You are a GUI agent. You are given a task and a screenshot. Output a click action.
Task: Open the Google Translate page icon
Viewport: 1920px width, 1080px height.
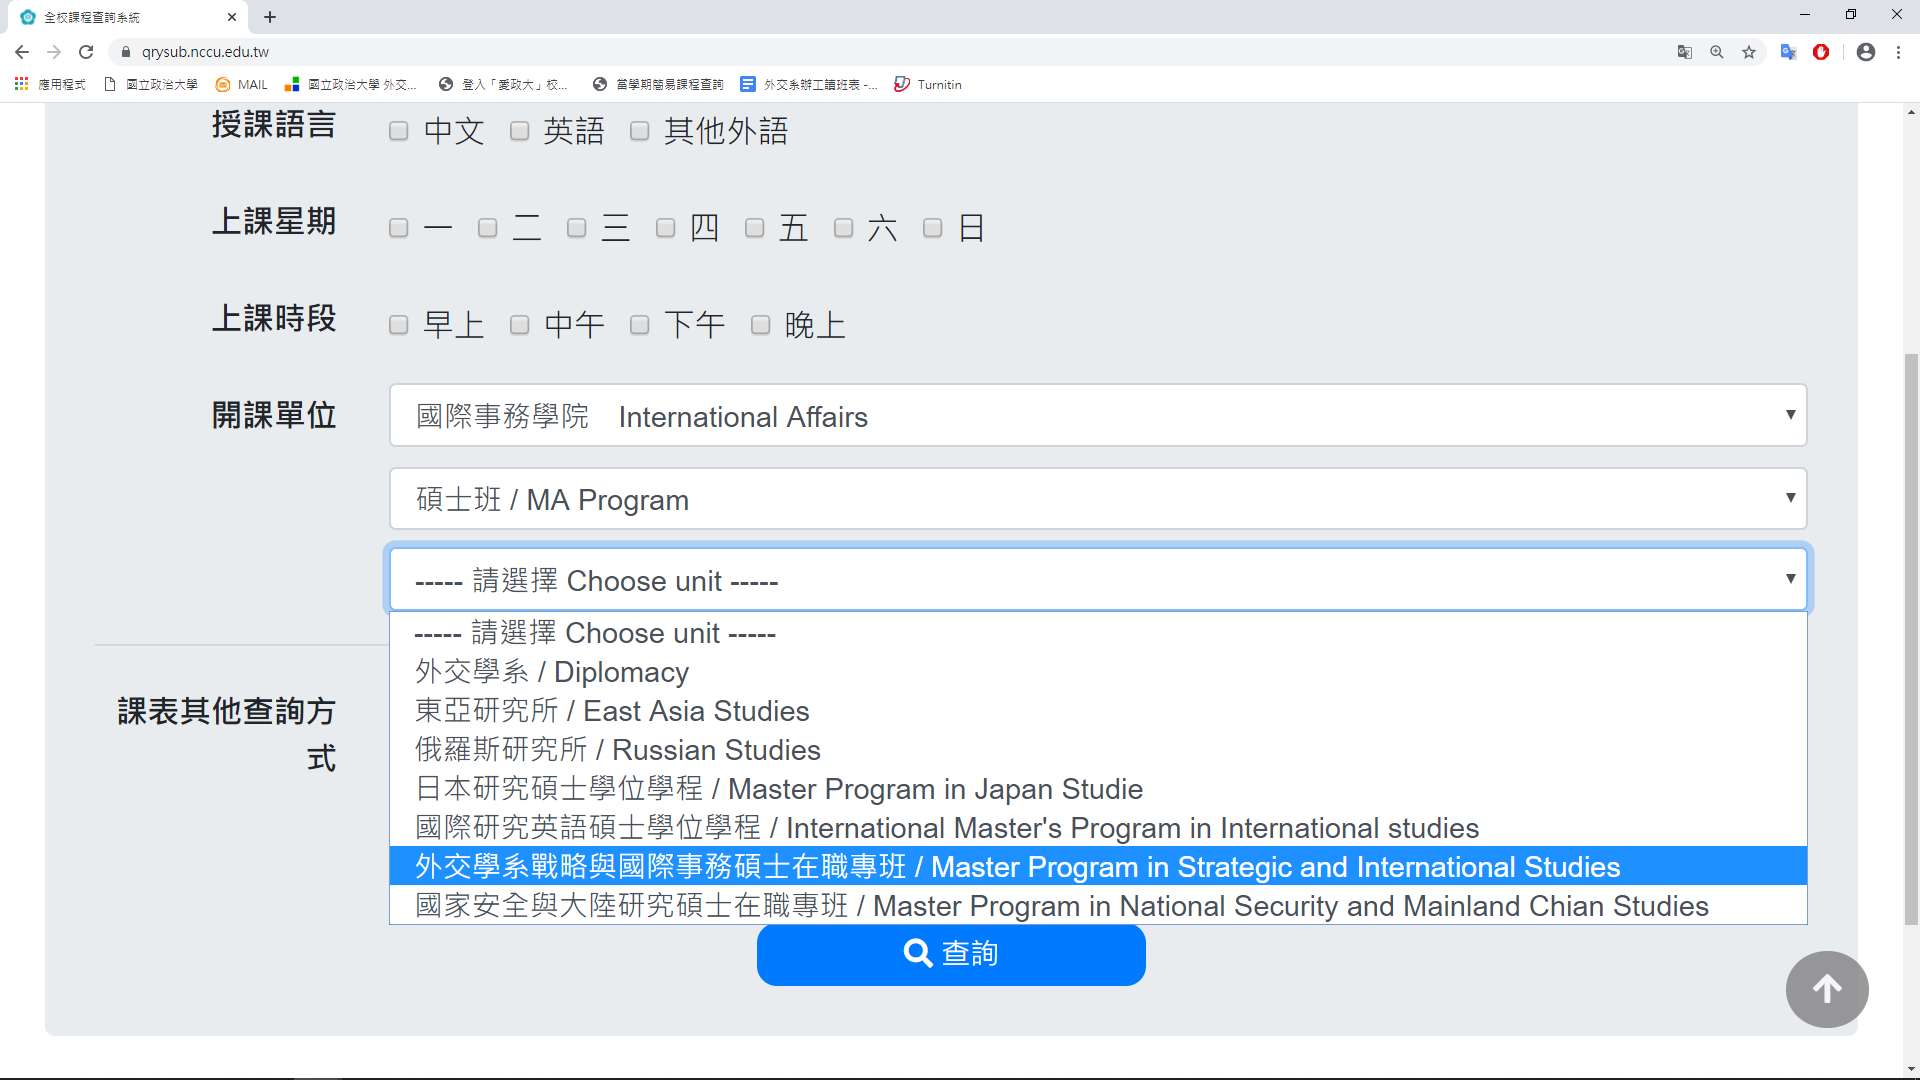[1685, 52]
